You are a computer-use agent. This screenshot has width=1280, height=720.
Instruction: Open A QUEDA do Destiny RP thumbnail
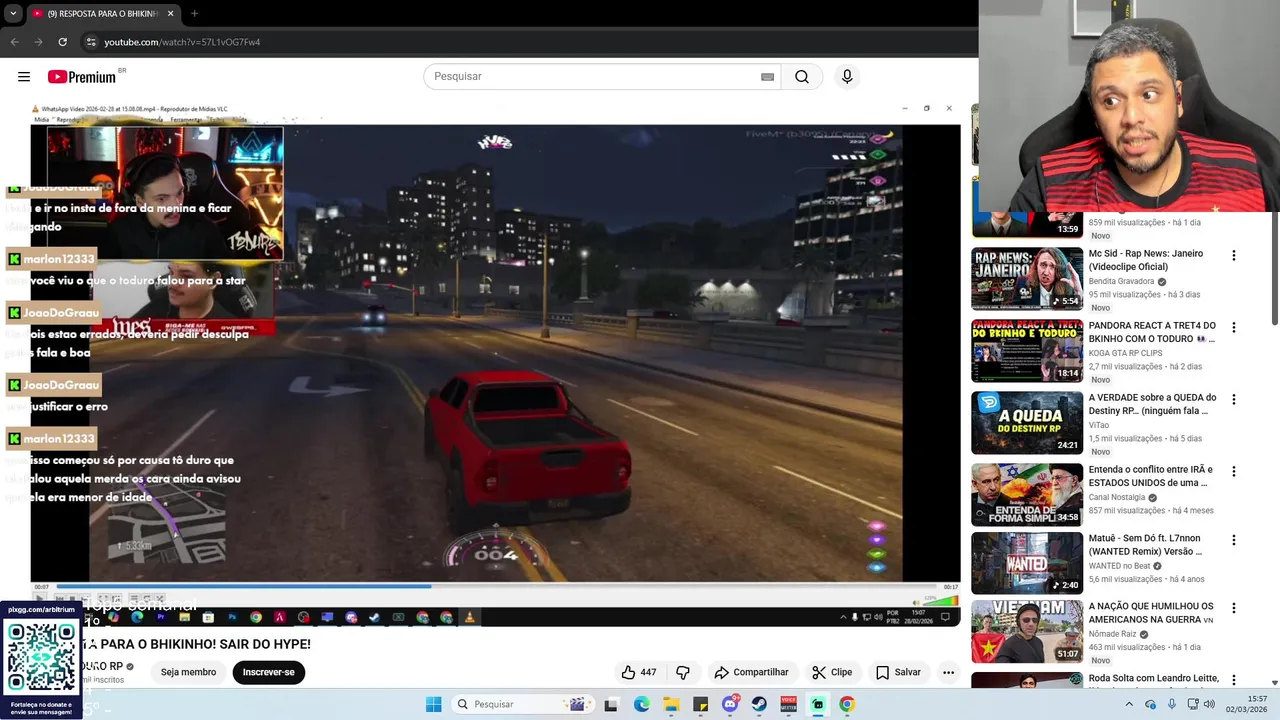point(1027,423)
